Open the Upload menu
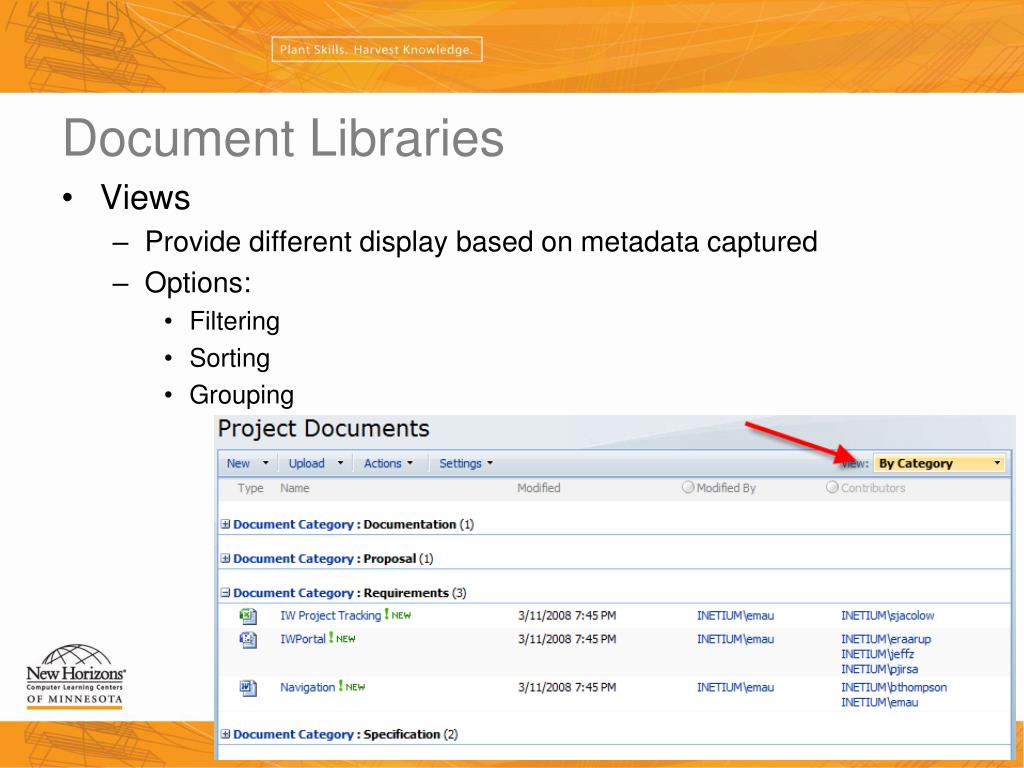Image resolution: width=1024 pixels, height=768 pixels. (x=315, y=463)
